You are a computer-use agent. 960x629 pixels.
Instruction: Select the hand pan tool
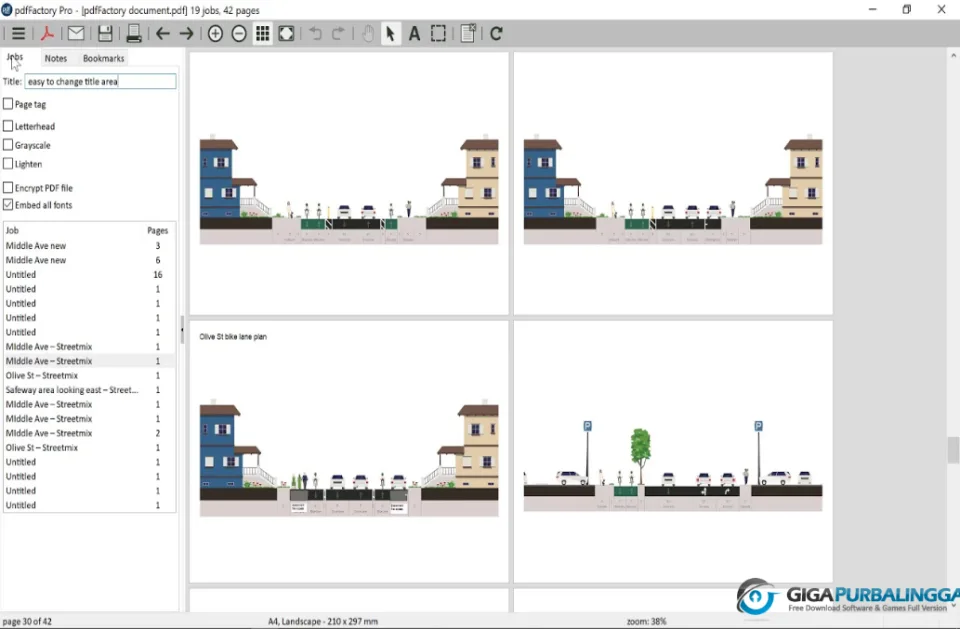[367, 34]
